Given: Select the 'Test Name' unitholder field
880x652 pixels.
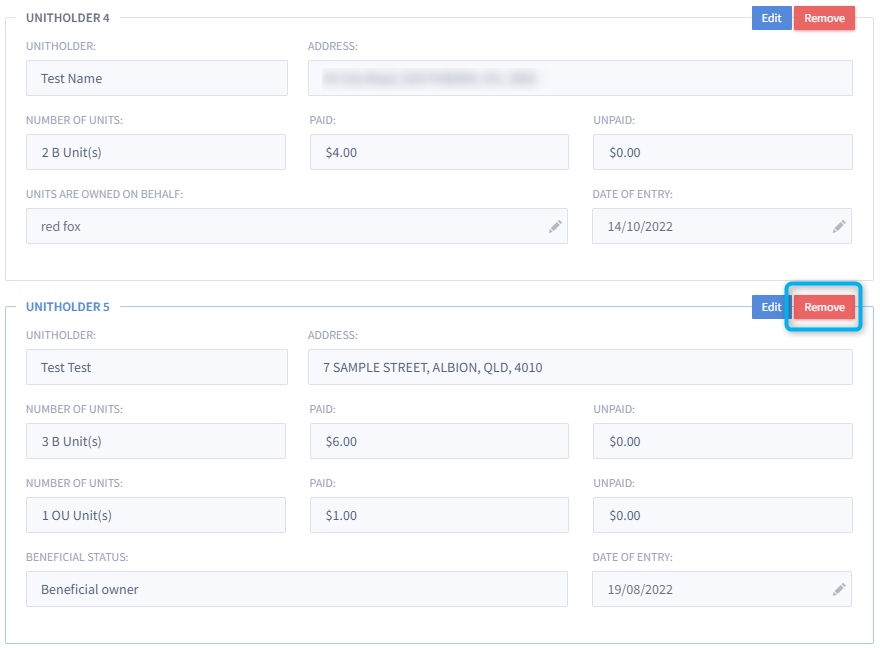Looking at the screenshot, I should coord(157,78).
